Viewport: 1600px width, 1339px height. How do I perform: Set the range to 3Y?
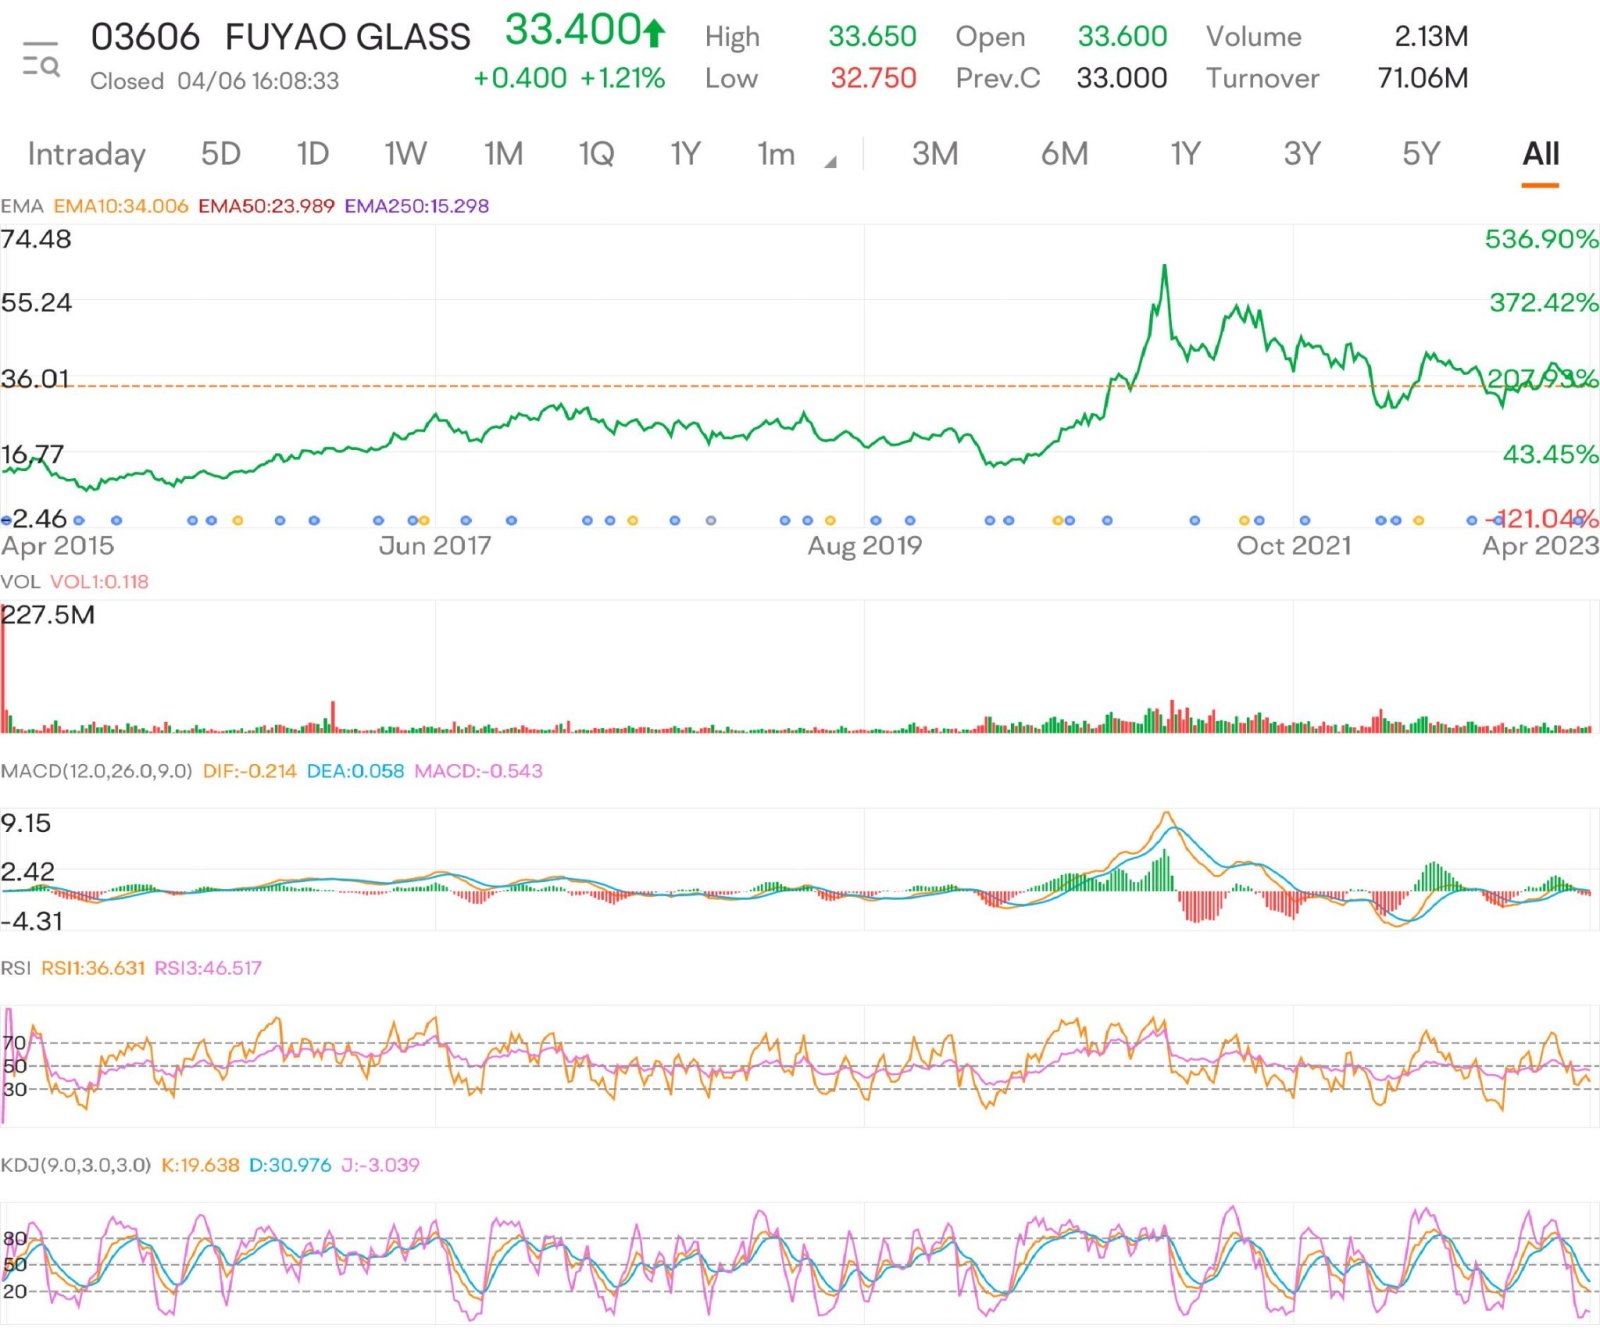(1302, 154)
